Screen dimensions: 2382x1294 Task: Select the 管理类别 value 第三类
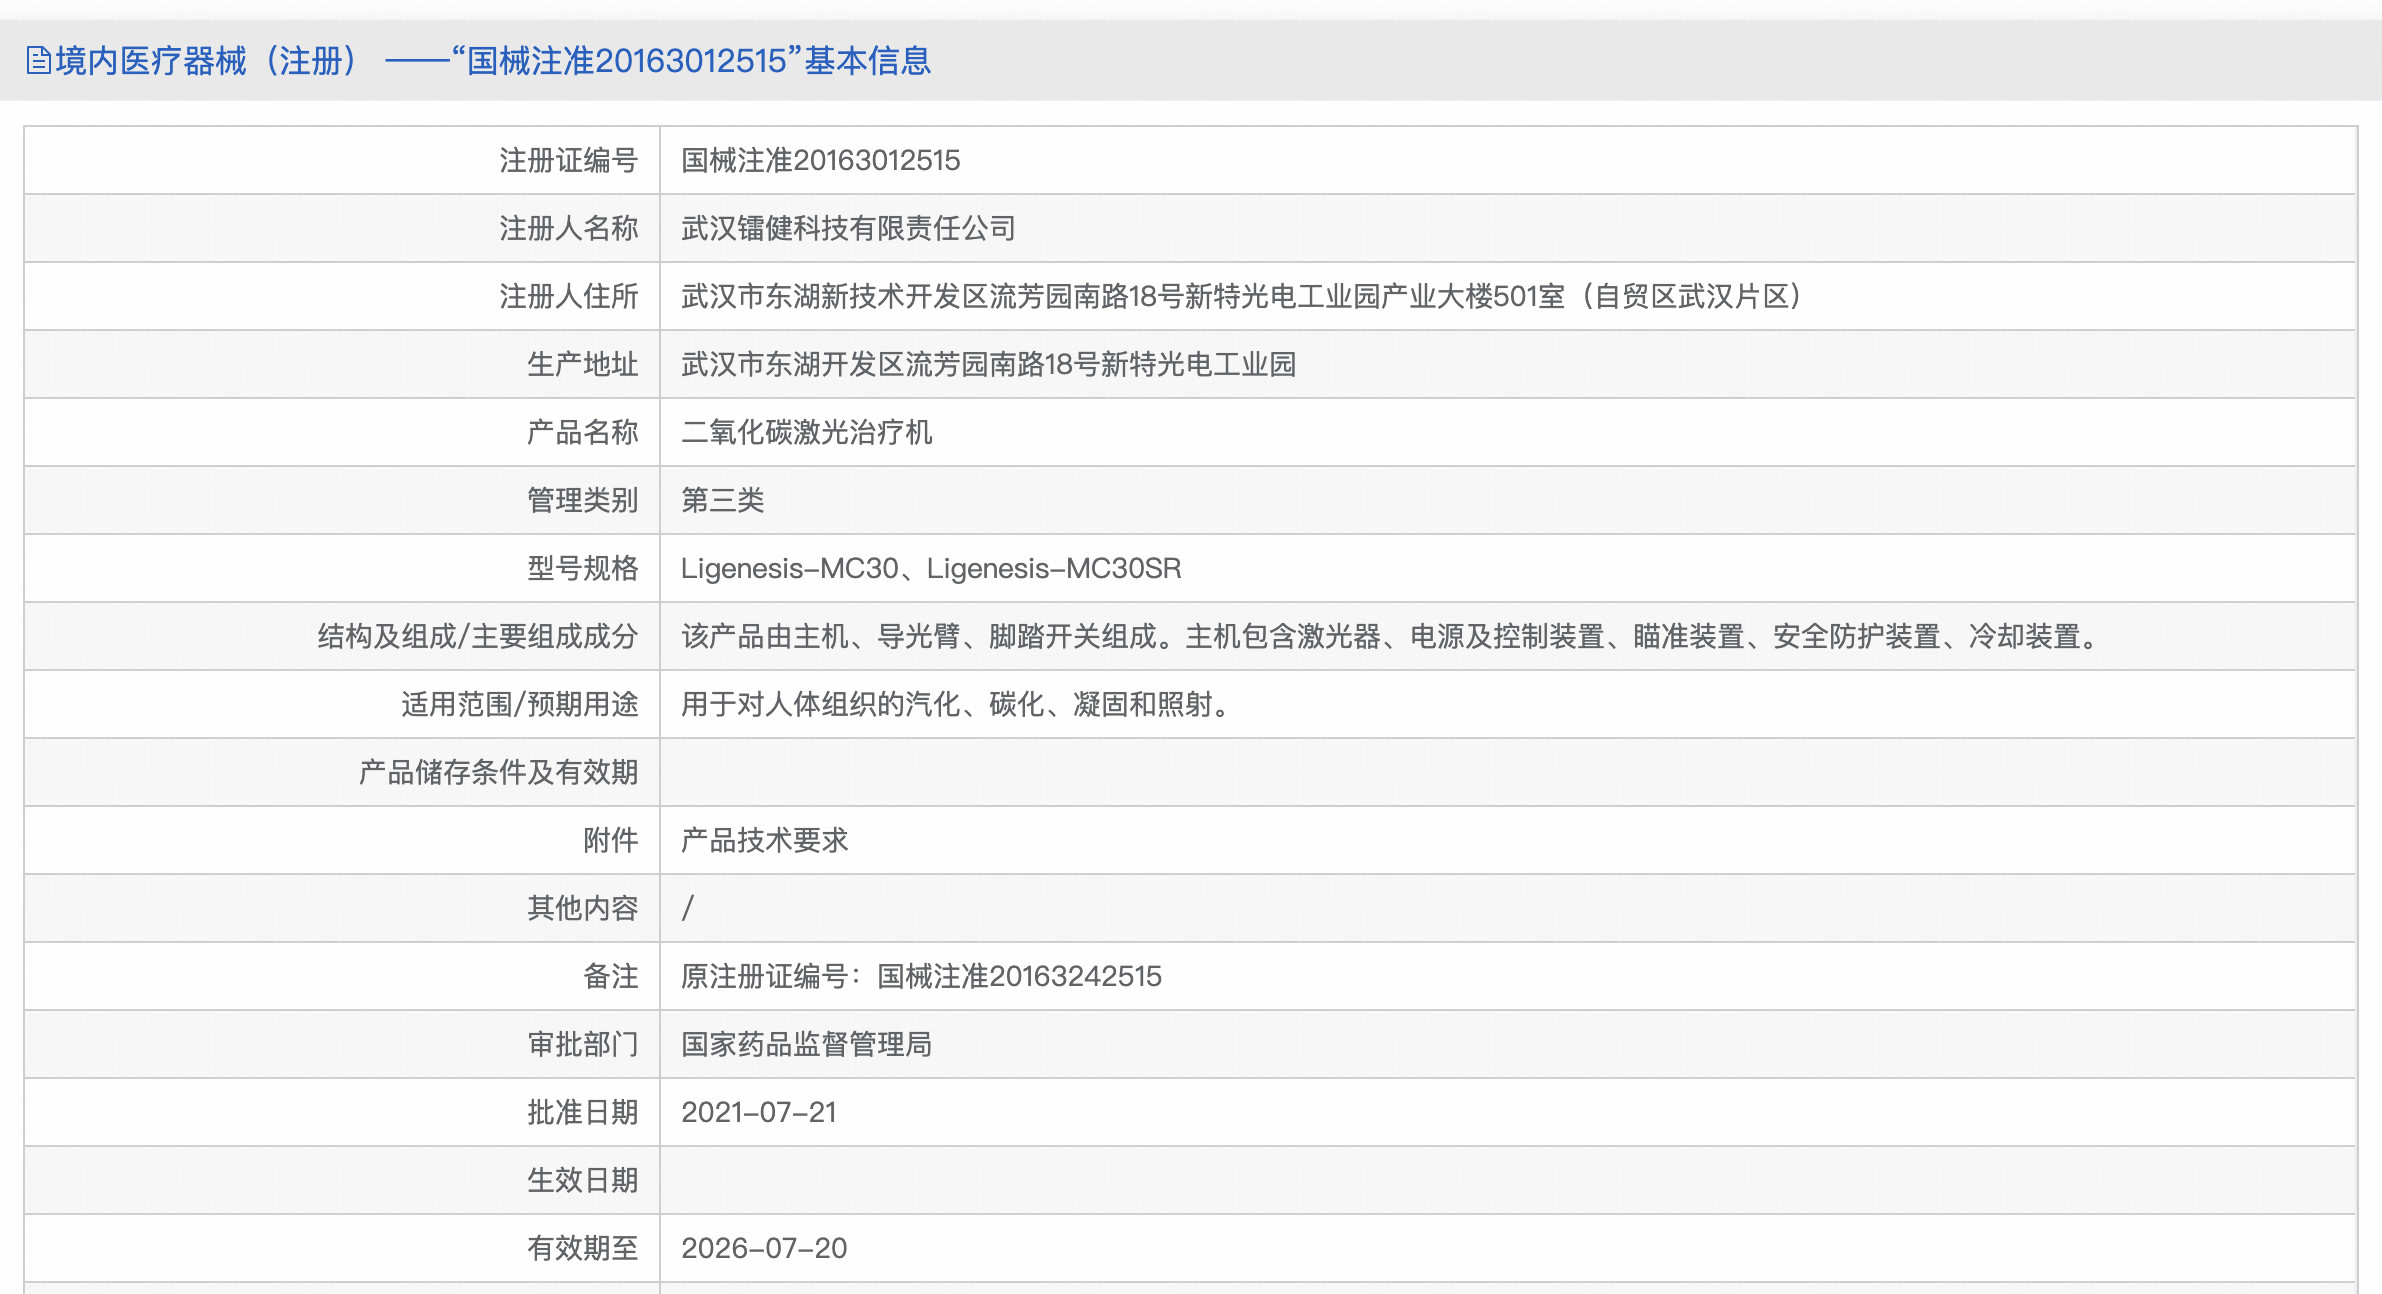pyautogui.click(x=722, y=500)
